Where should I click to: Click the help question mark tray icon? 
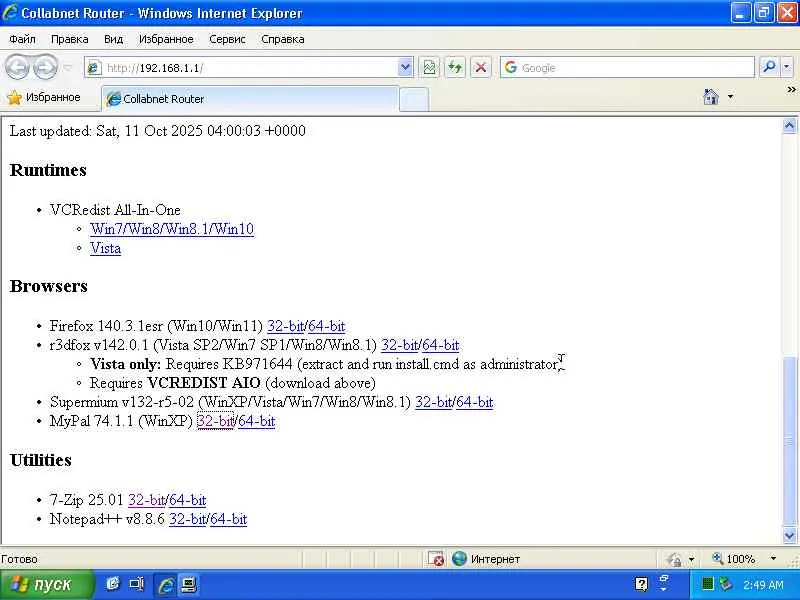(x=641, y=584)
